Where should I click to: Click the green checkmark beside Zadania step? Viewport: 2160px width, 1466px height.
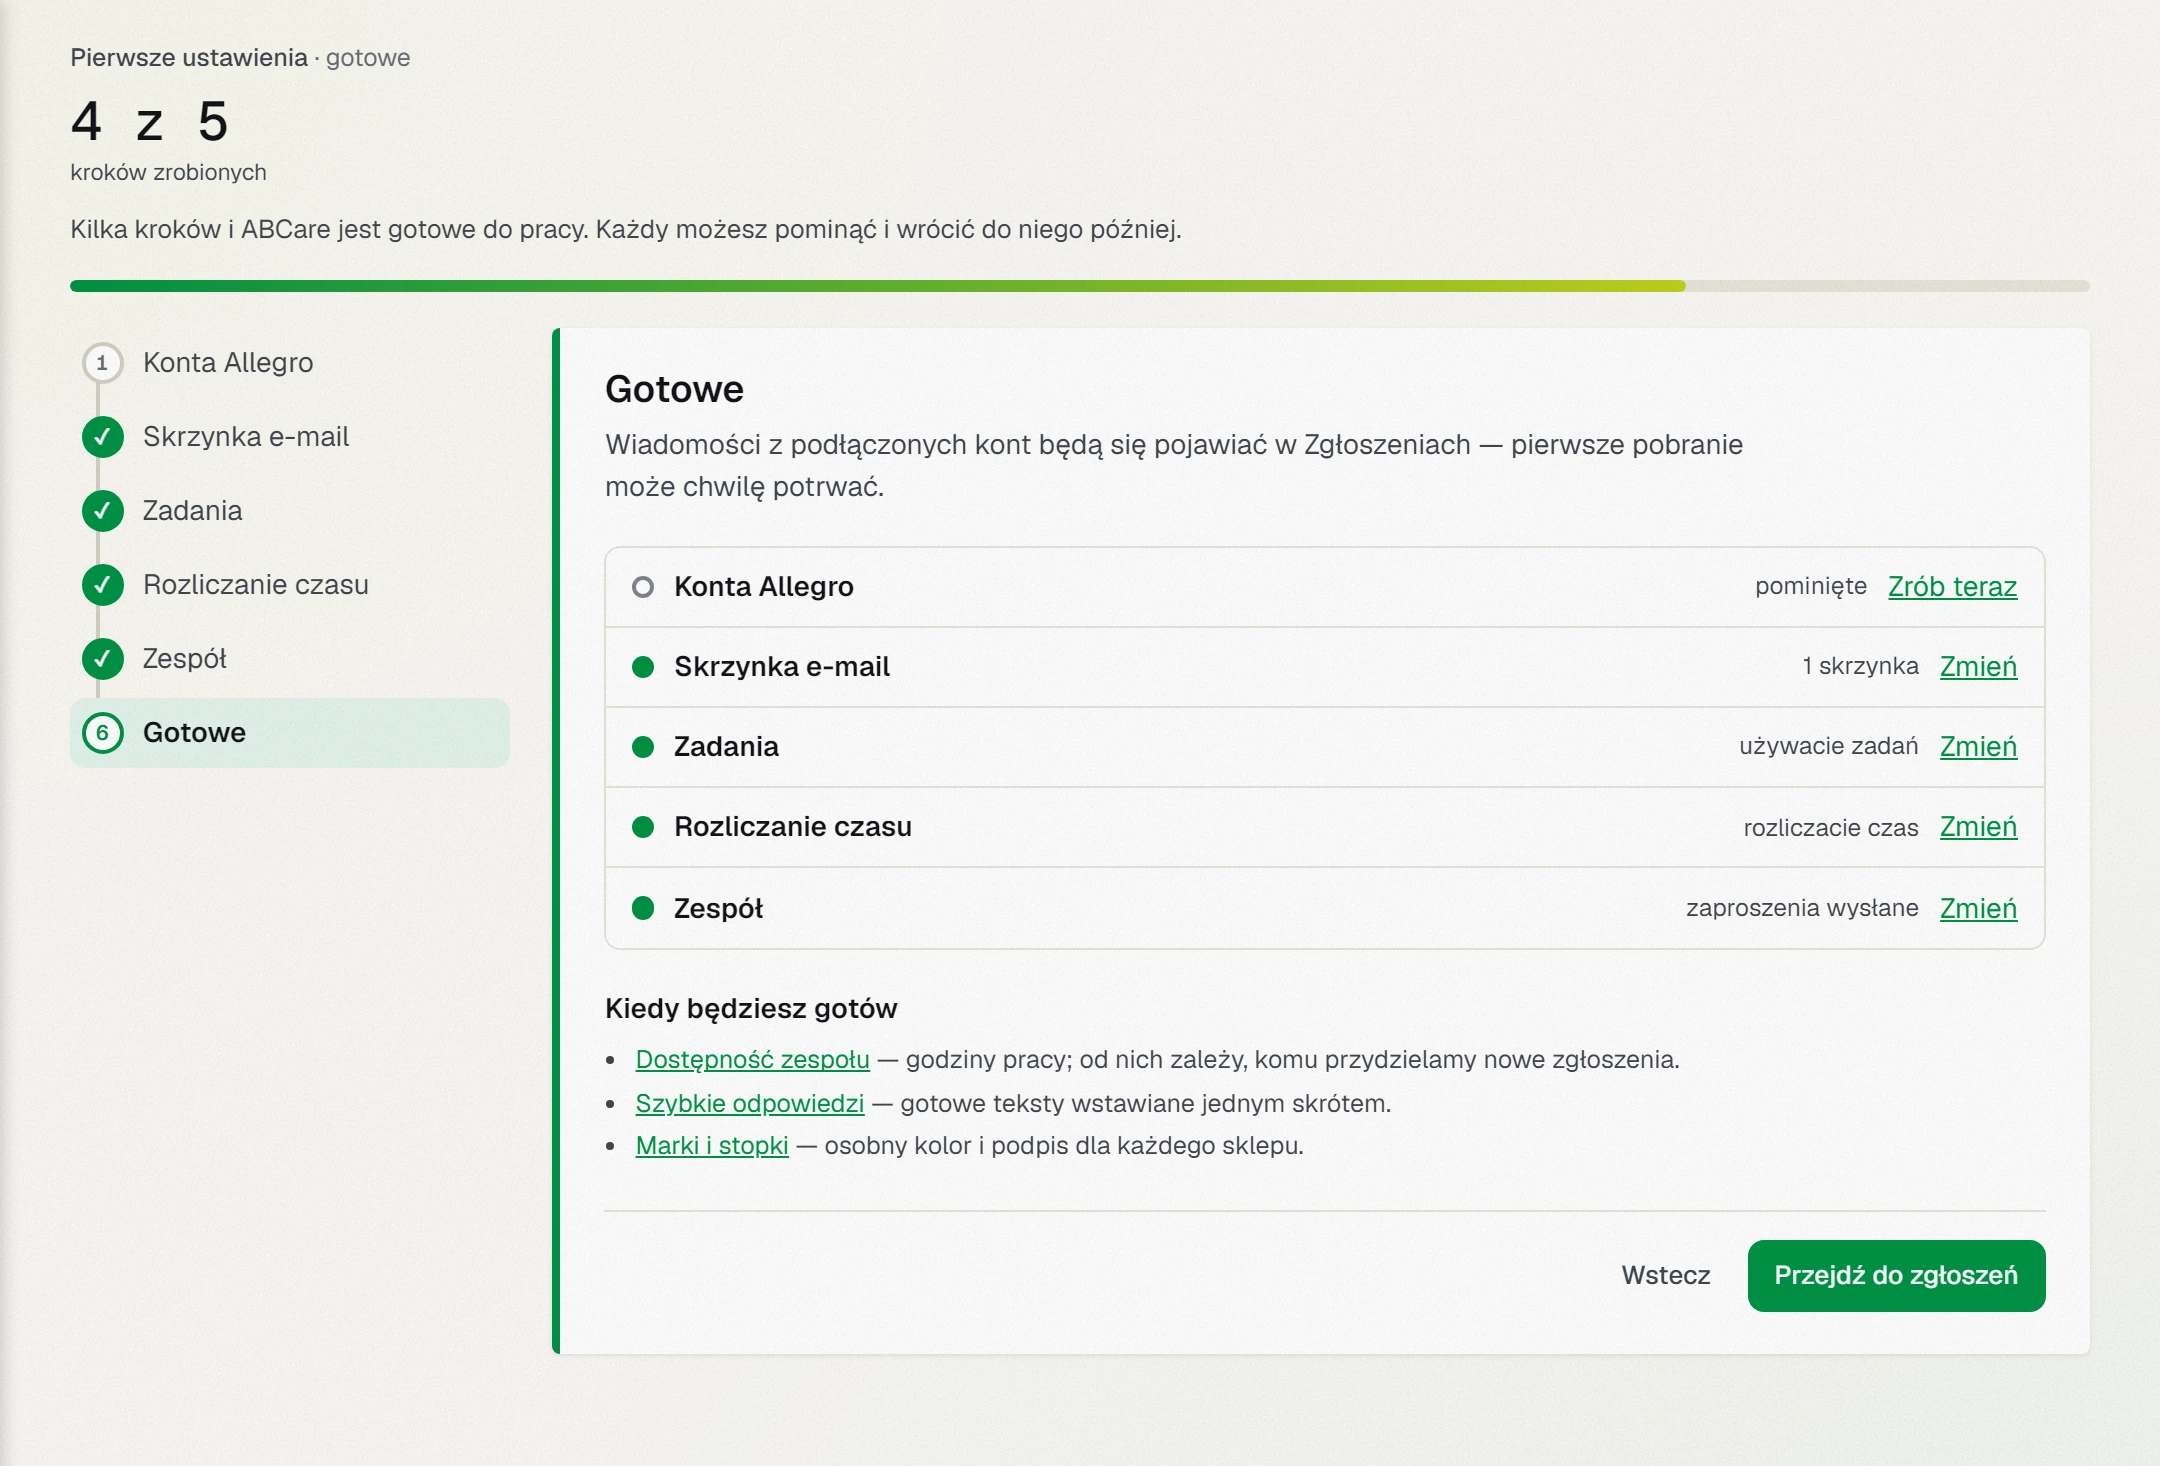(x=102, y=511)
